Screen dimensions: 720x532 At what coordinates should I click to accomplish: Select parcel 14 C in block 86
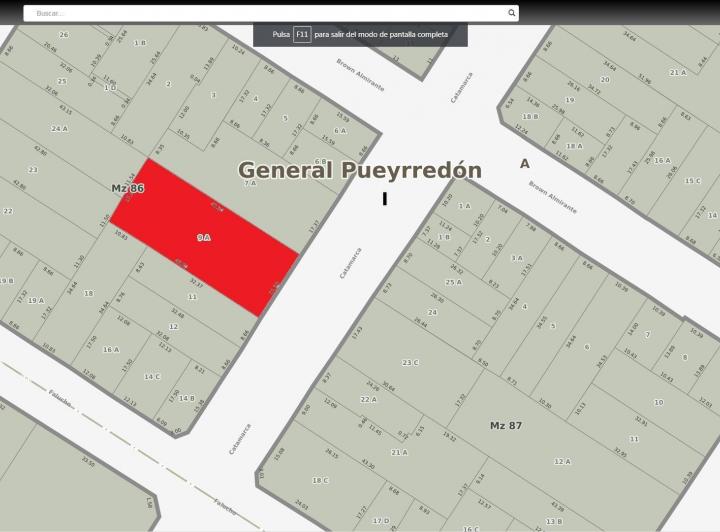152,377
